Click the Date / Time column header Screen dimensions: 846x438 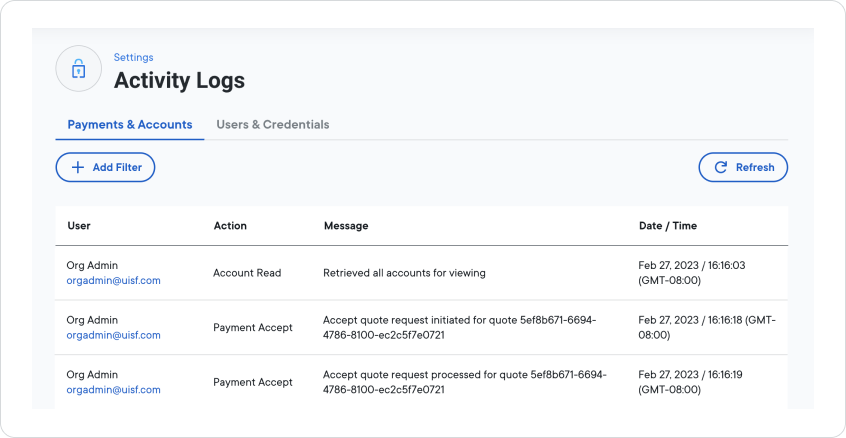click(668, 226)
